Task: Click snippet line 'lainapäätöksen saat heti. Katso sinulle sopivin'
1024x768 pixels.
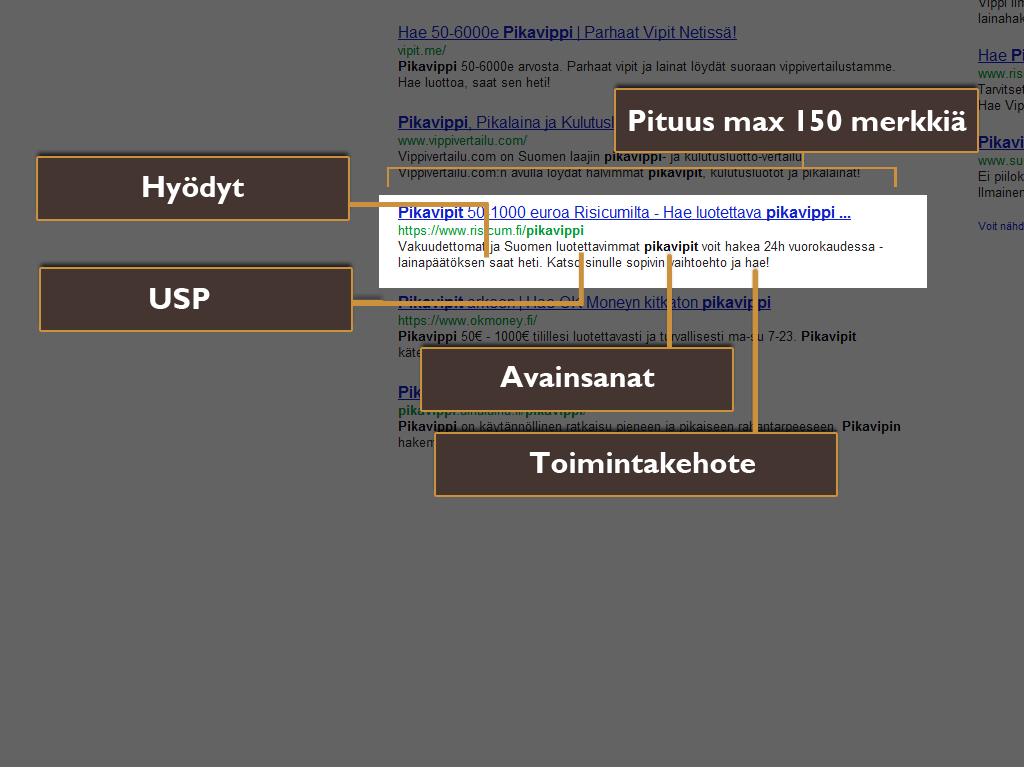Action: click(531, 263)
